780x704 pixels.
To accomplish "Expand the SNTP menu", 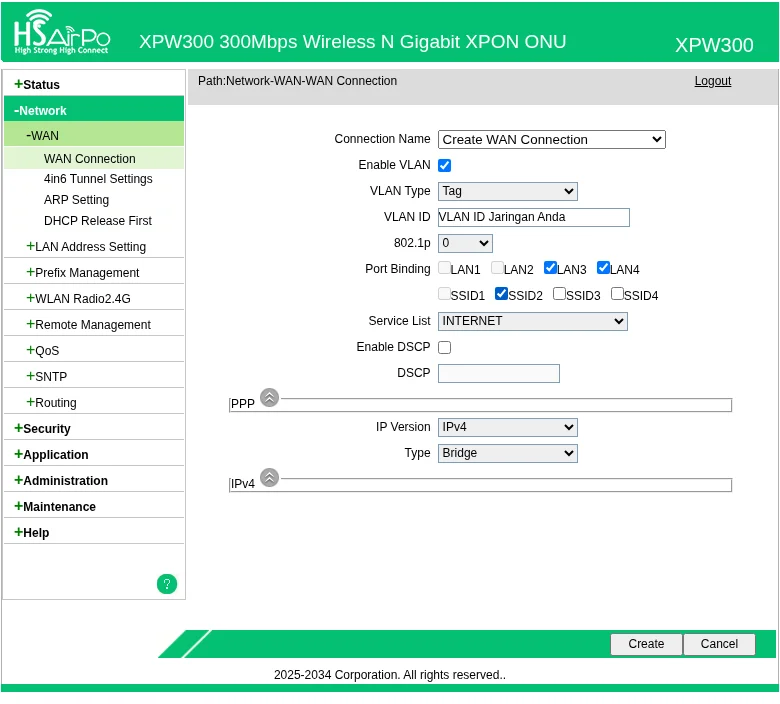I will [94, 377].
